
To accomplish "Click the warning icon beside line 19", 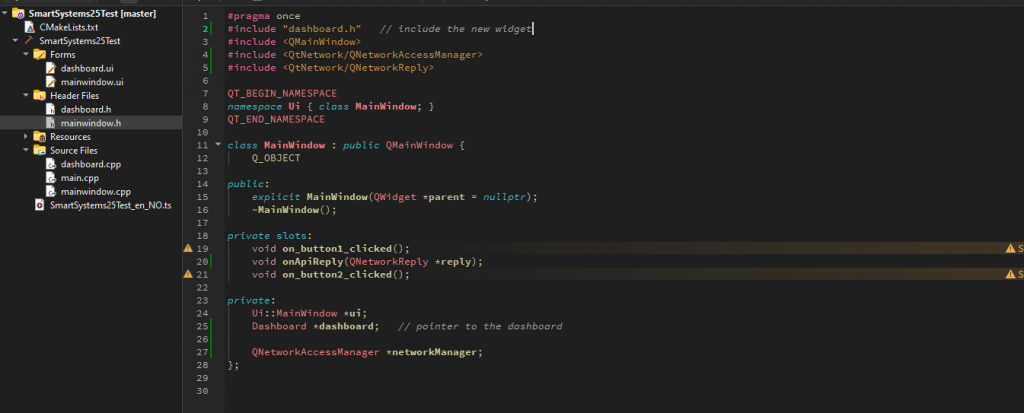I will (188, 248).
